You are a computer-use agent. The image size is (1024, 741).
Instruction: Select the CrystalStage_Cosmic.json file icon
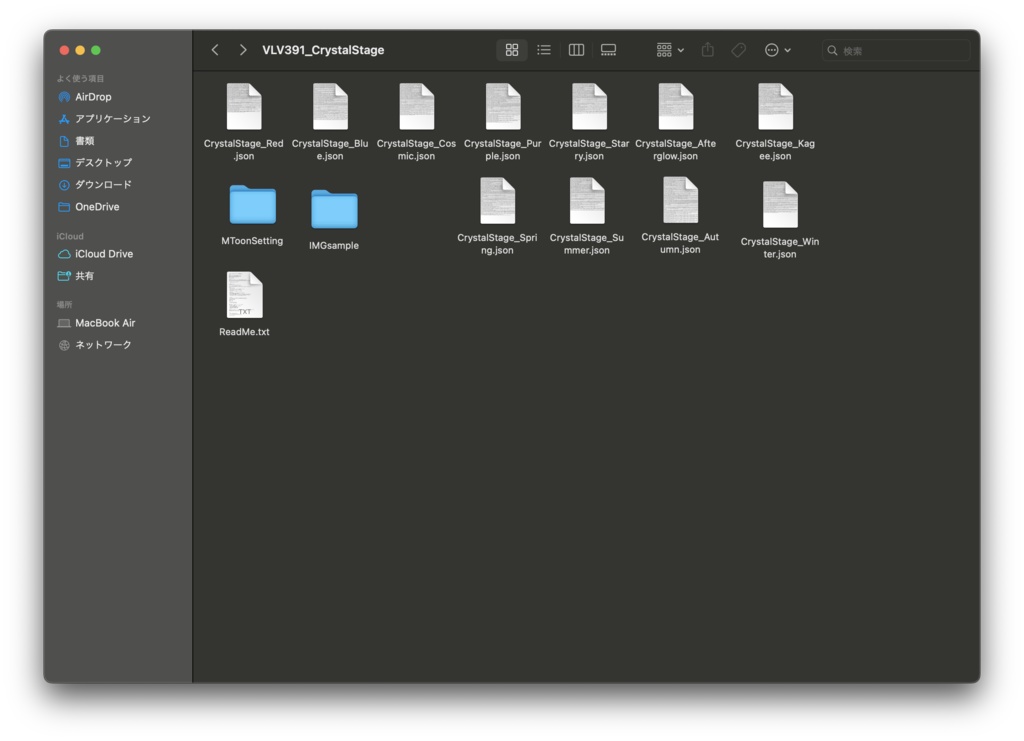coord(417,106)
